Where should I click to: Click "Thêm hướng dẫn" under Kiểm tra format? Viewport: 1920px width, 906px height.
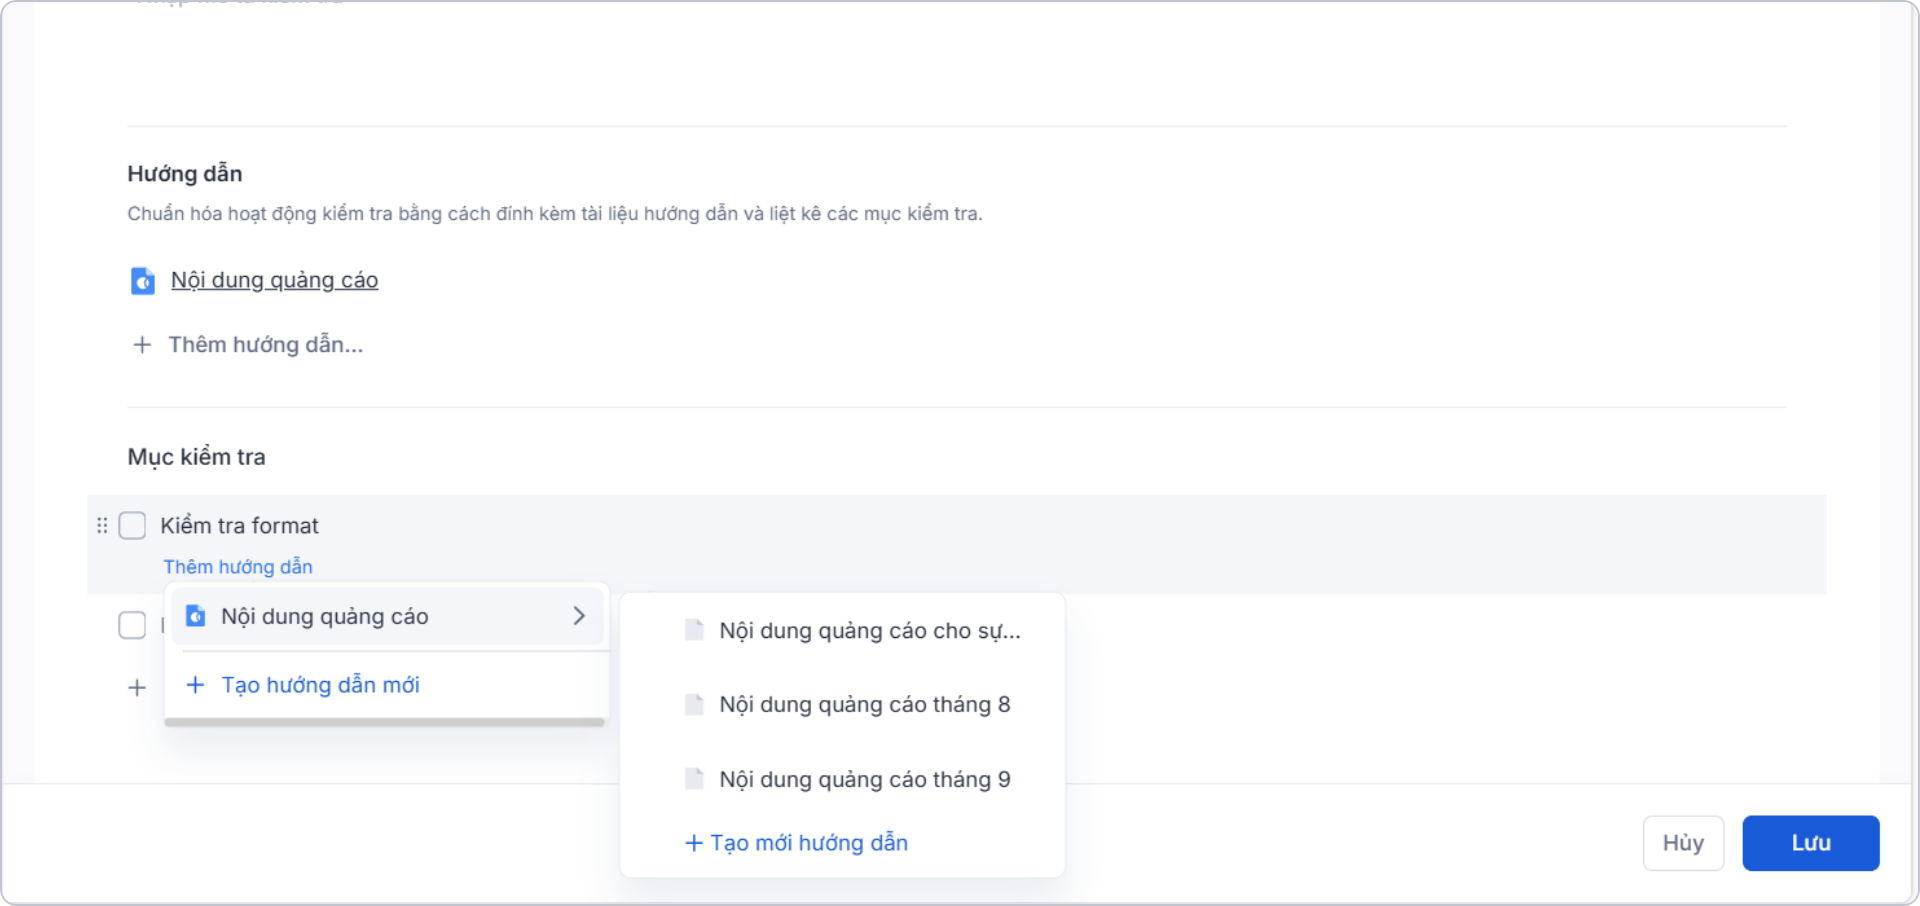(238, 566)
